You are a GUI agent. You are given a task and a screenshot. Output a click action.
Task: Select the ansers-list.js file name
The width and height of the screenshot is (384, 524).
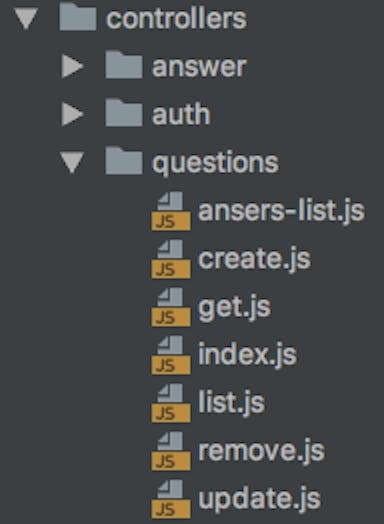pos(281,211)
